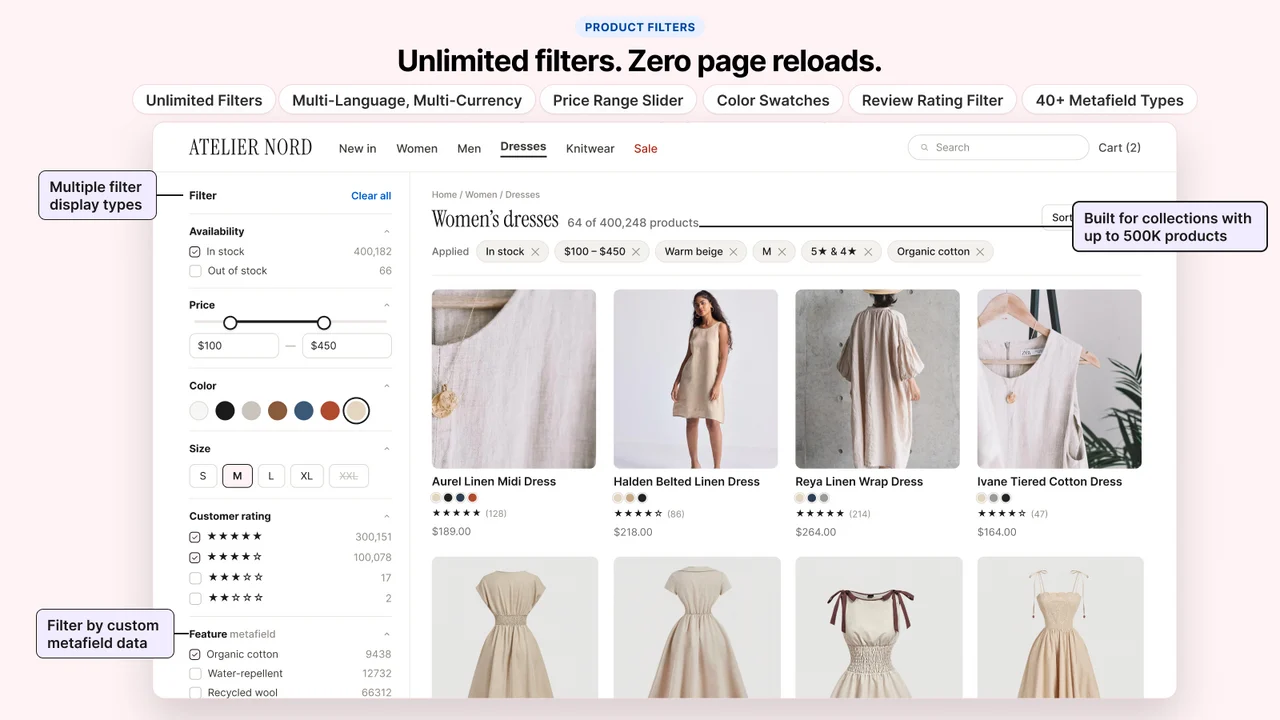Open the New in menu

[x=357, y=149]
